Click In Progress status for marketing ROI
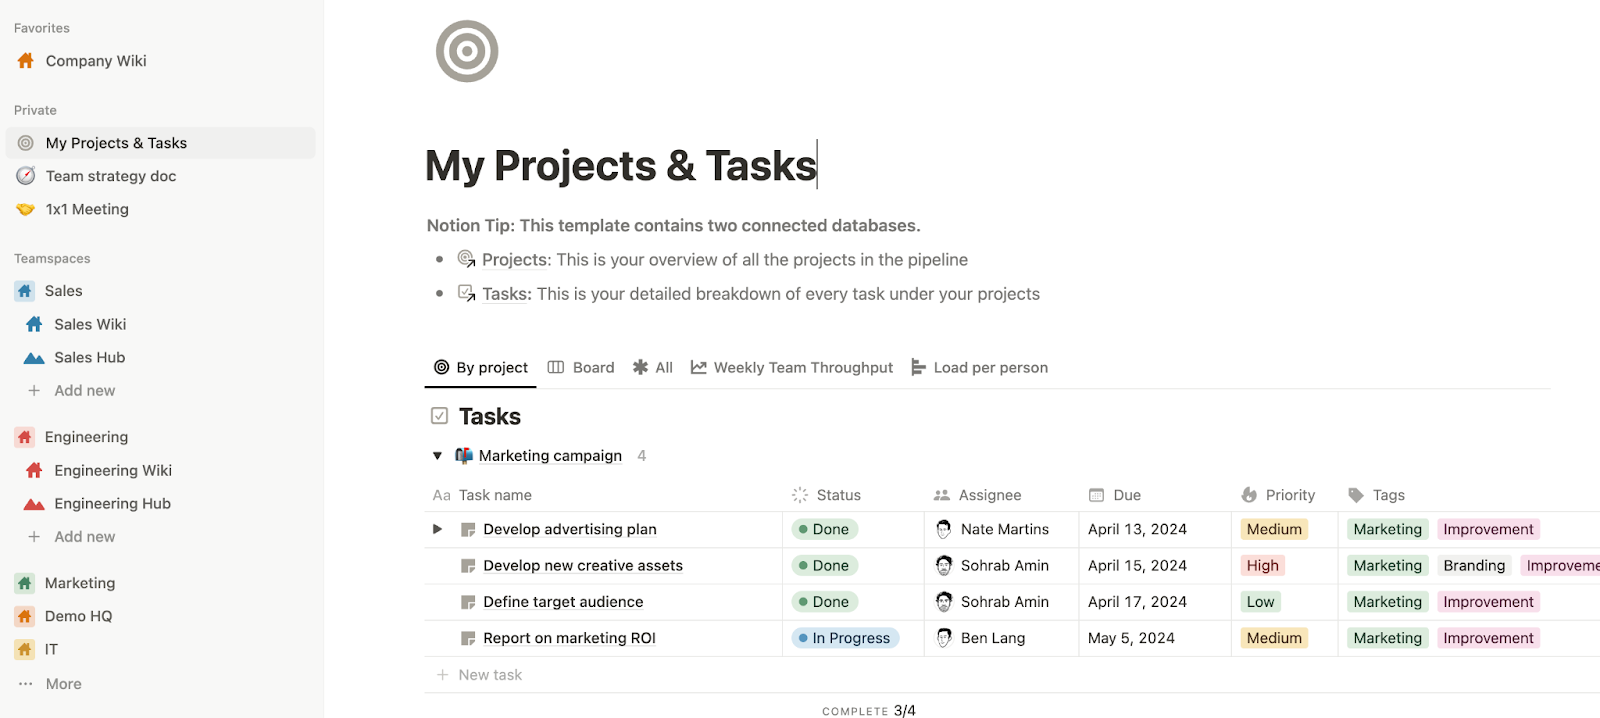The height and width of the screenshot is (718, 1600). pyautogui.click(x=845, y=638)
